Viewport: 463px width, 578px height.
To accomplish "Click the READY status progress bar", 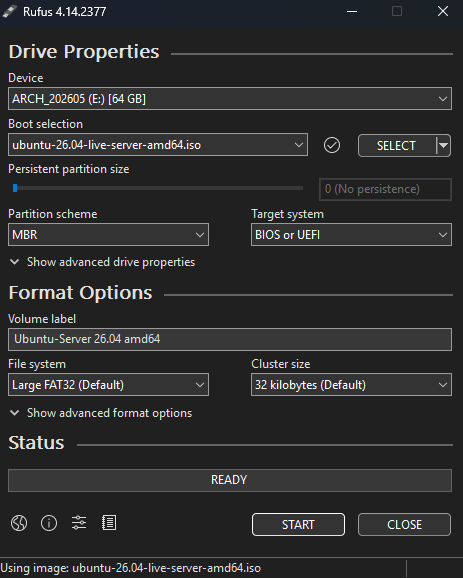I will click(x=230, y=480).
